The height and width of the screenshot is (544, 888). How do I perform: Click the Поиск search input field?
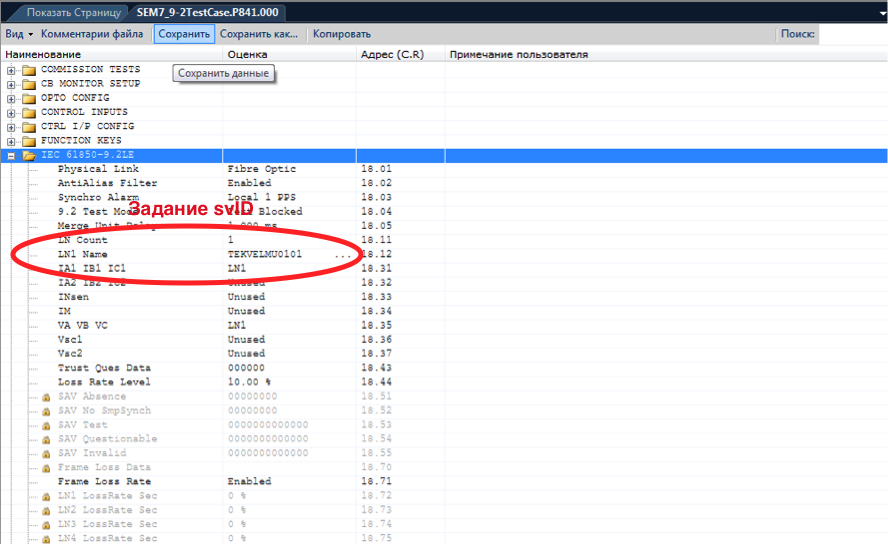852,34
